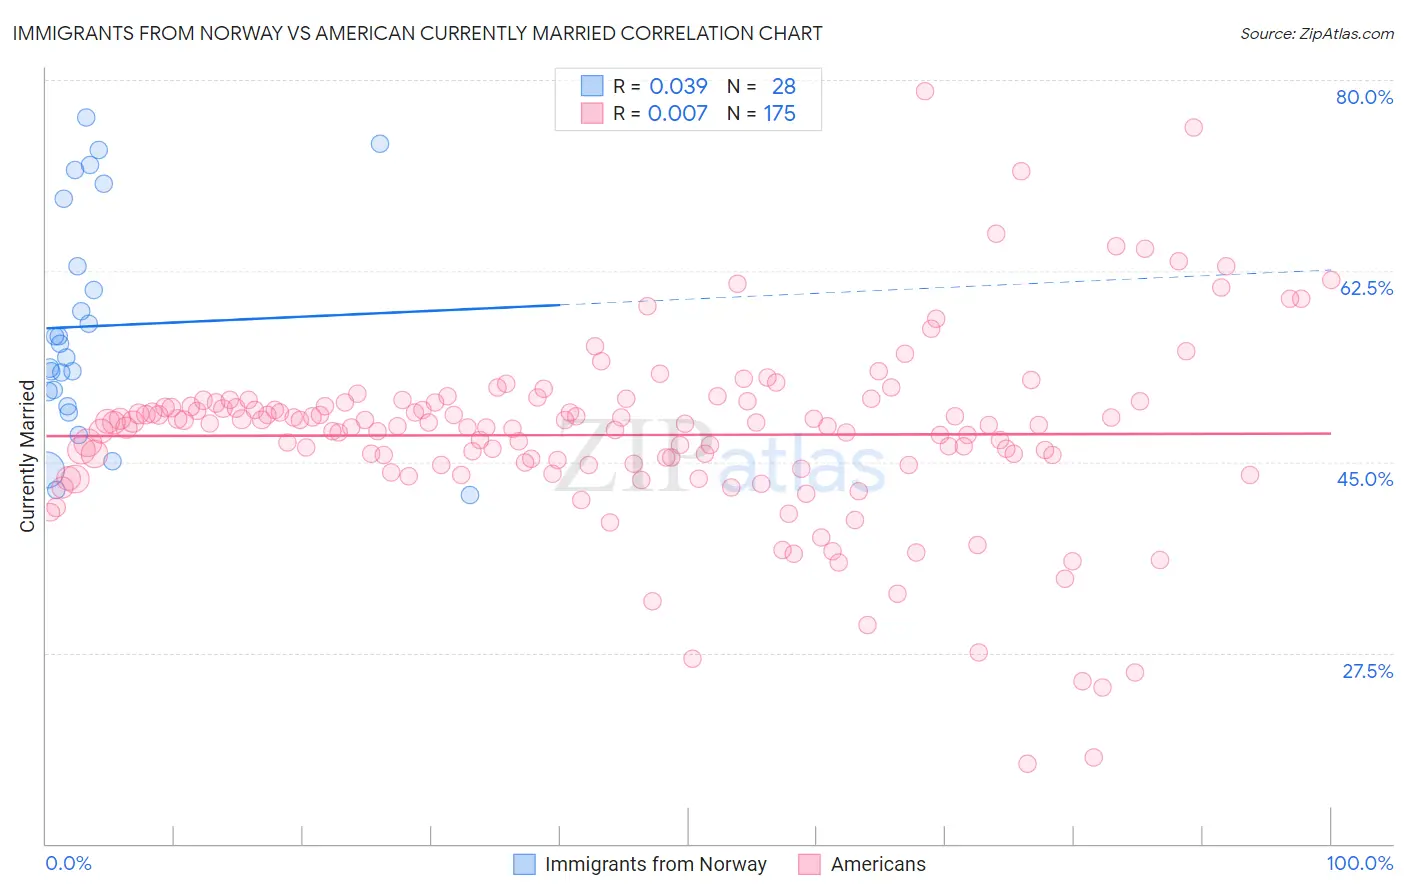Click the pink R = 0.007 legend swatch
This screenshot has height=892, width=1406.
pyautogui.click(x=592, y=113)
